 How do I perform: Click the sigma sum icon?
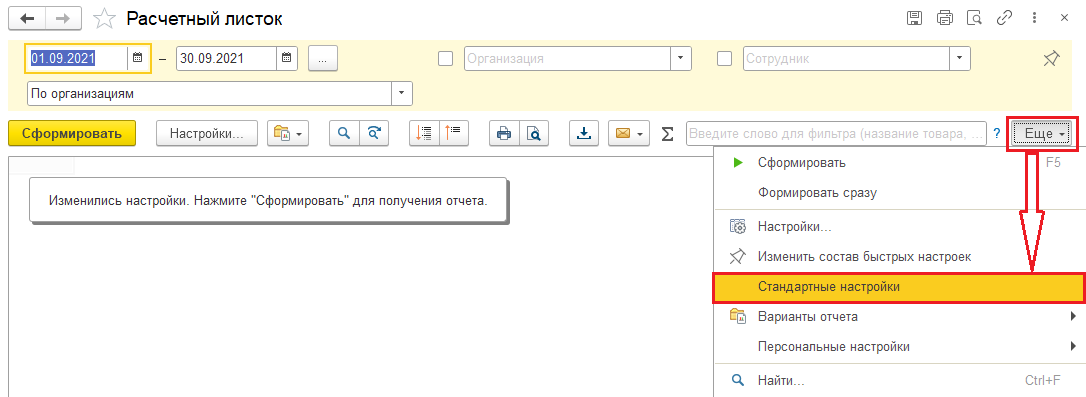tap(667, 134)
